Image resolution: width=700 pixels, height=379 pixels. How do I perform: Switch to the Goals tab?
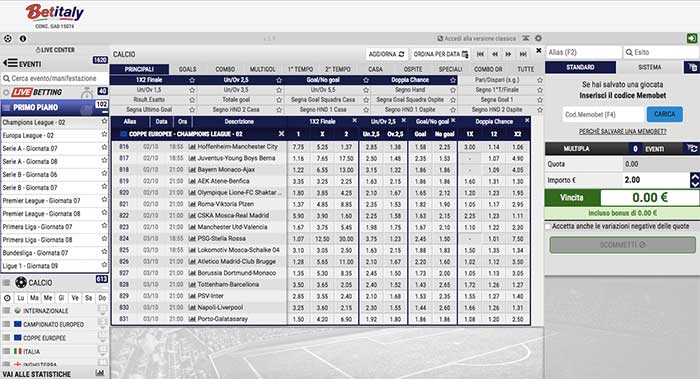pos(188,69)
